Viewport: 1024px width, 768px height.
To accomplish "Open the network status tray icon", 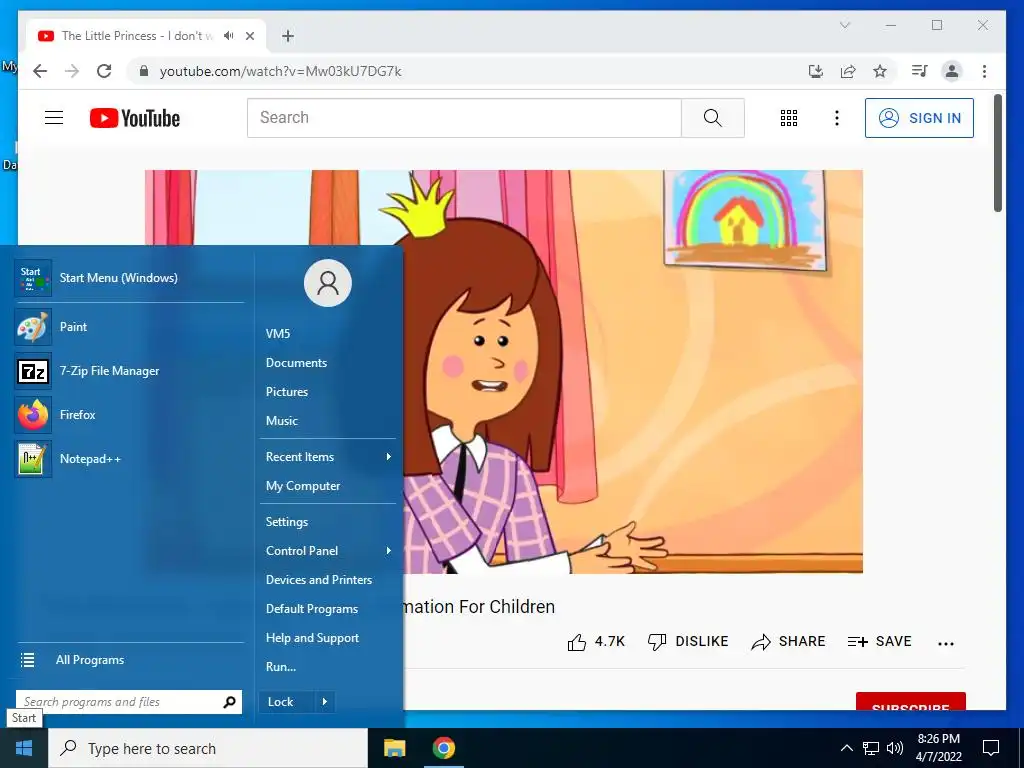I will (x=871, y=748).
